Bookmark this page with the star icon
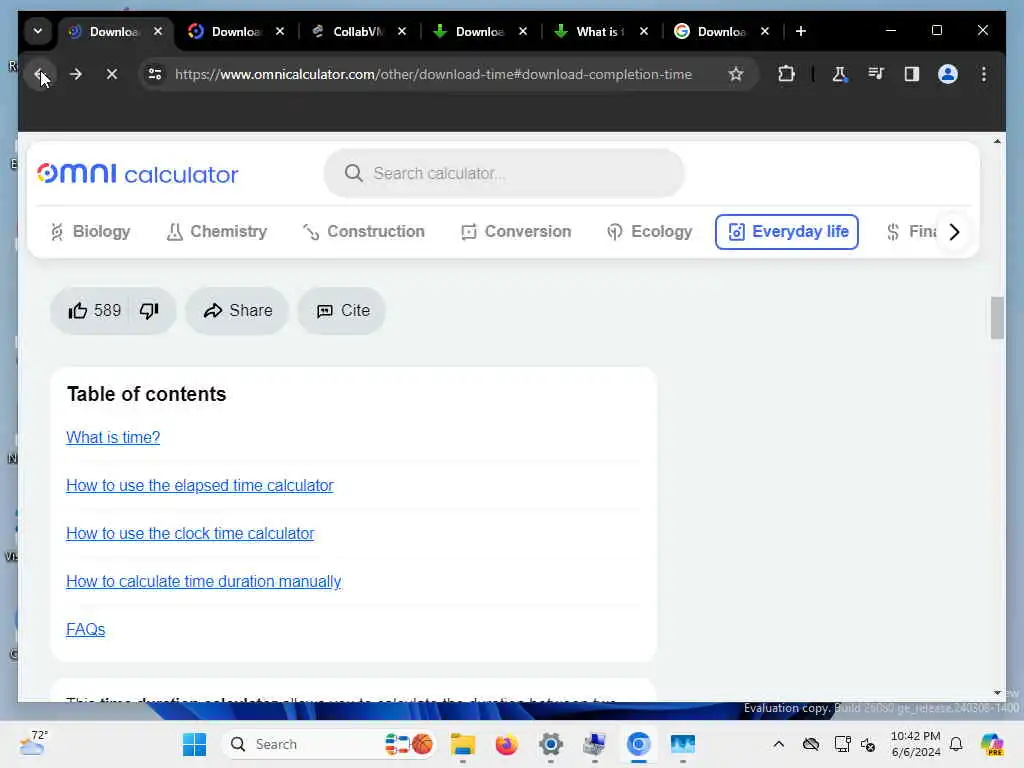 click(736, 74)
